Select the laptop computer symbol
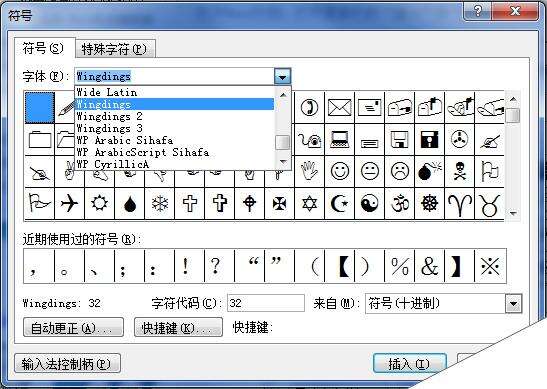The width and height of the screenshot is (547, 389). click(339, 140)
